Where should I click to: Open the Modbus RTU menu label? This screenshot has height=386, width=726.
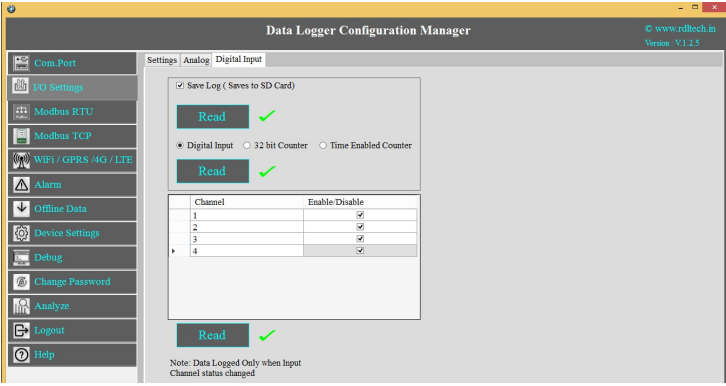click(63, 112)
